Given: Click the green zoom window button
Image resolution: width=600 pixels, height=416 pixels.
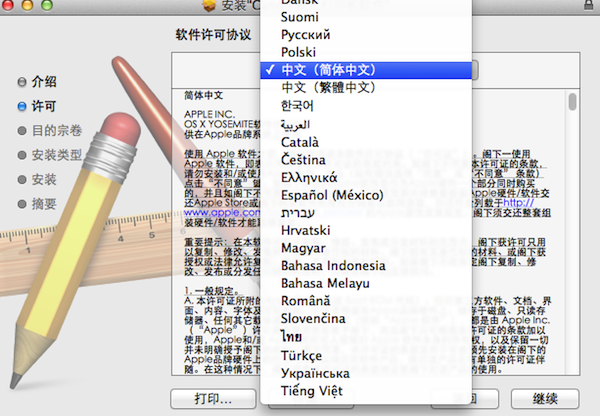Looking at the screenshot, I should point(47,5).
